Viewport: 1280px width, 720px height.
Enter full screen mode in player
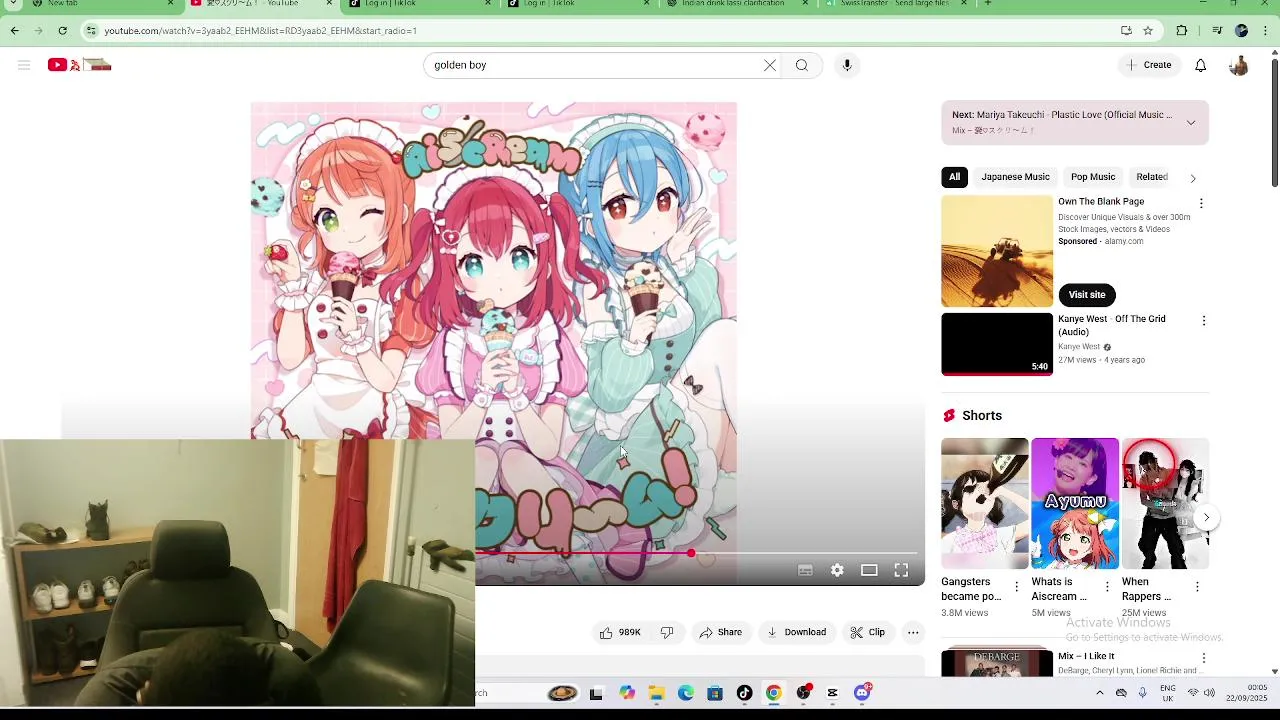(901, 570)
